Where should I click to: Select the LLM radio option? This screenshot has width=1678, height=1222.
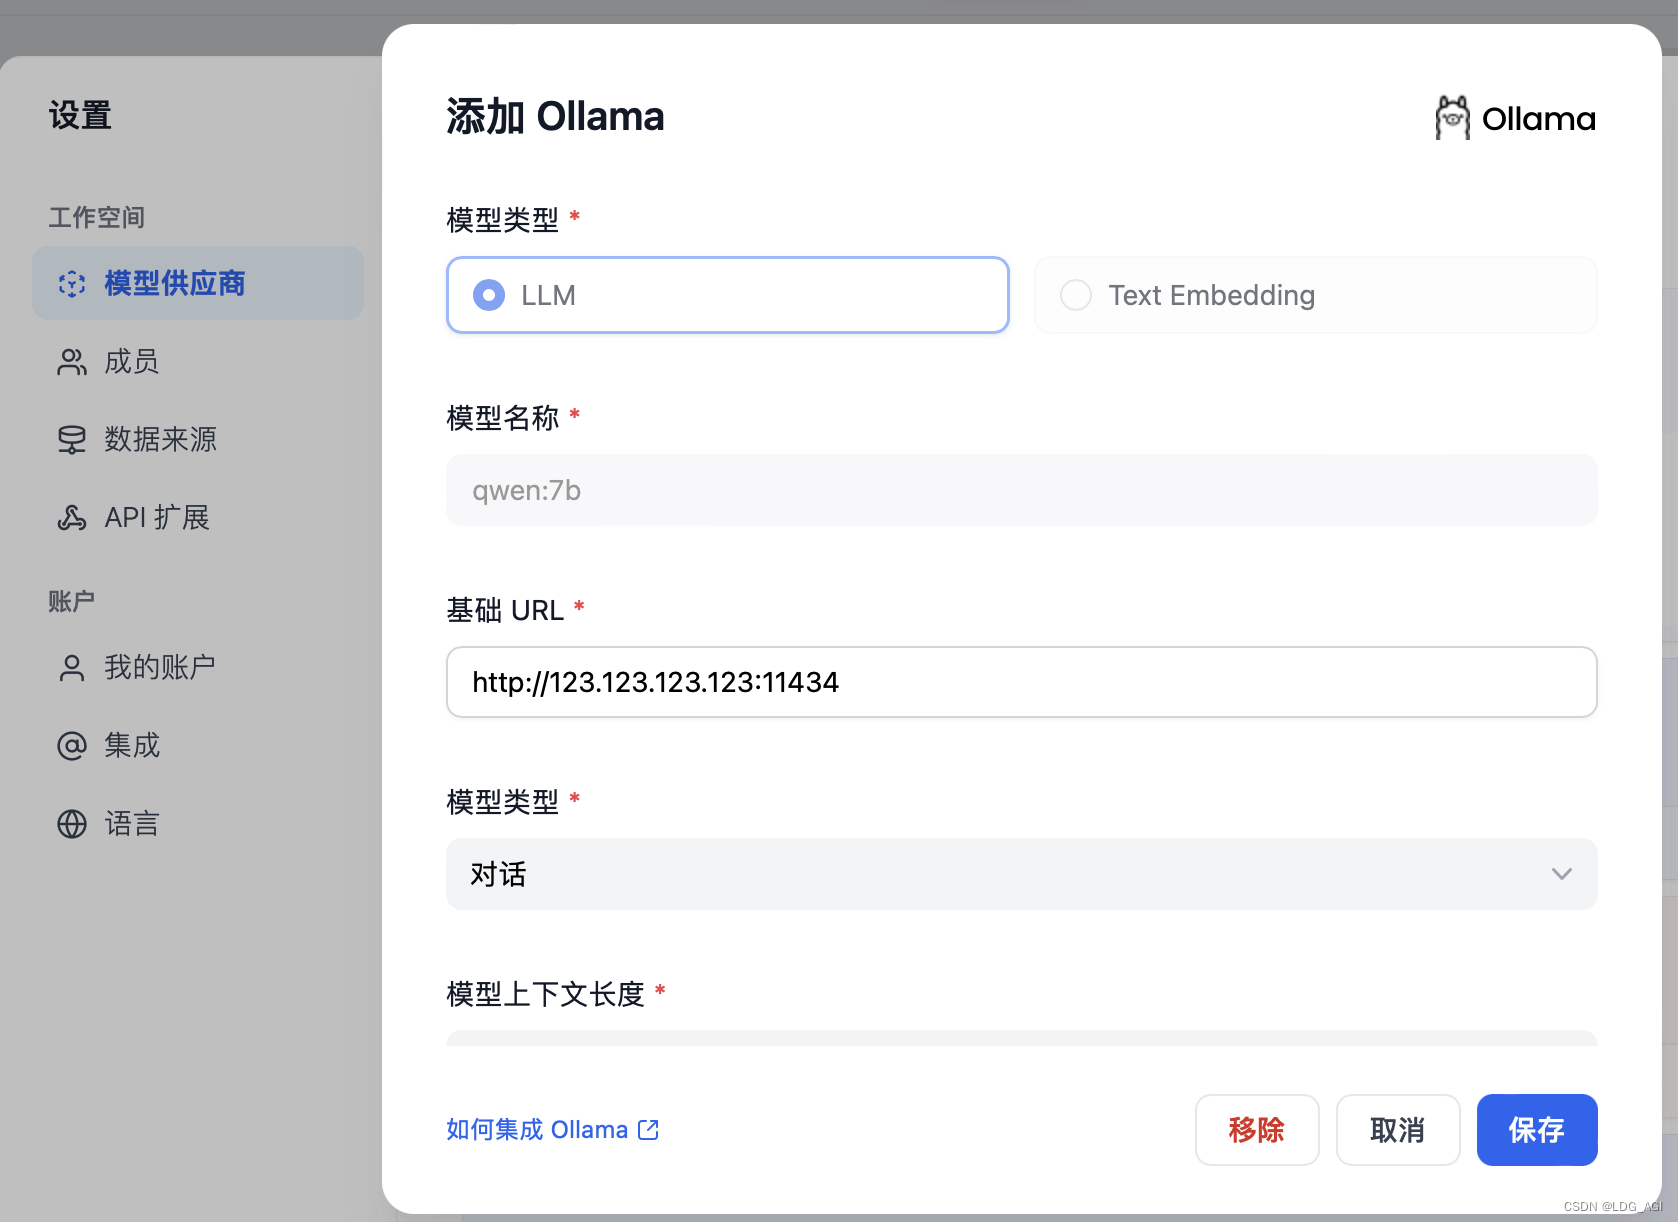(x=728, y=295)
